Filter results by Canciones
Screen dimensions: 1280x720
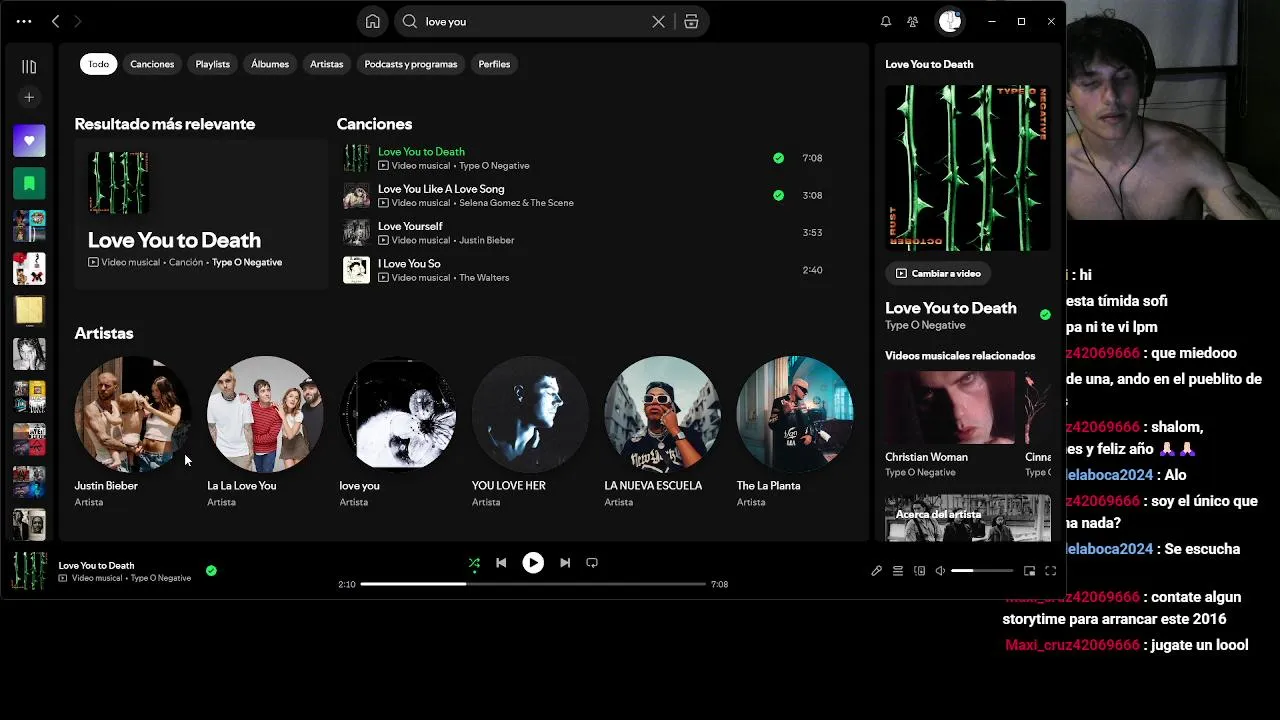click(x=152, y=64)
